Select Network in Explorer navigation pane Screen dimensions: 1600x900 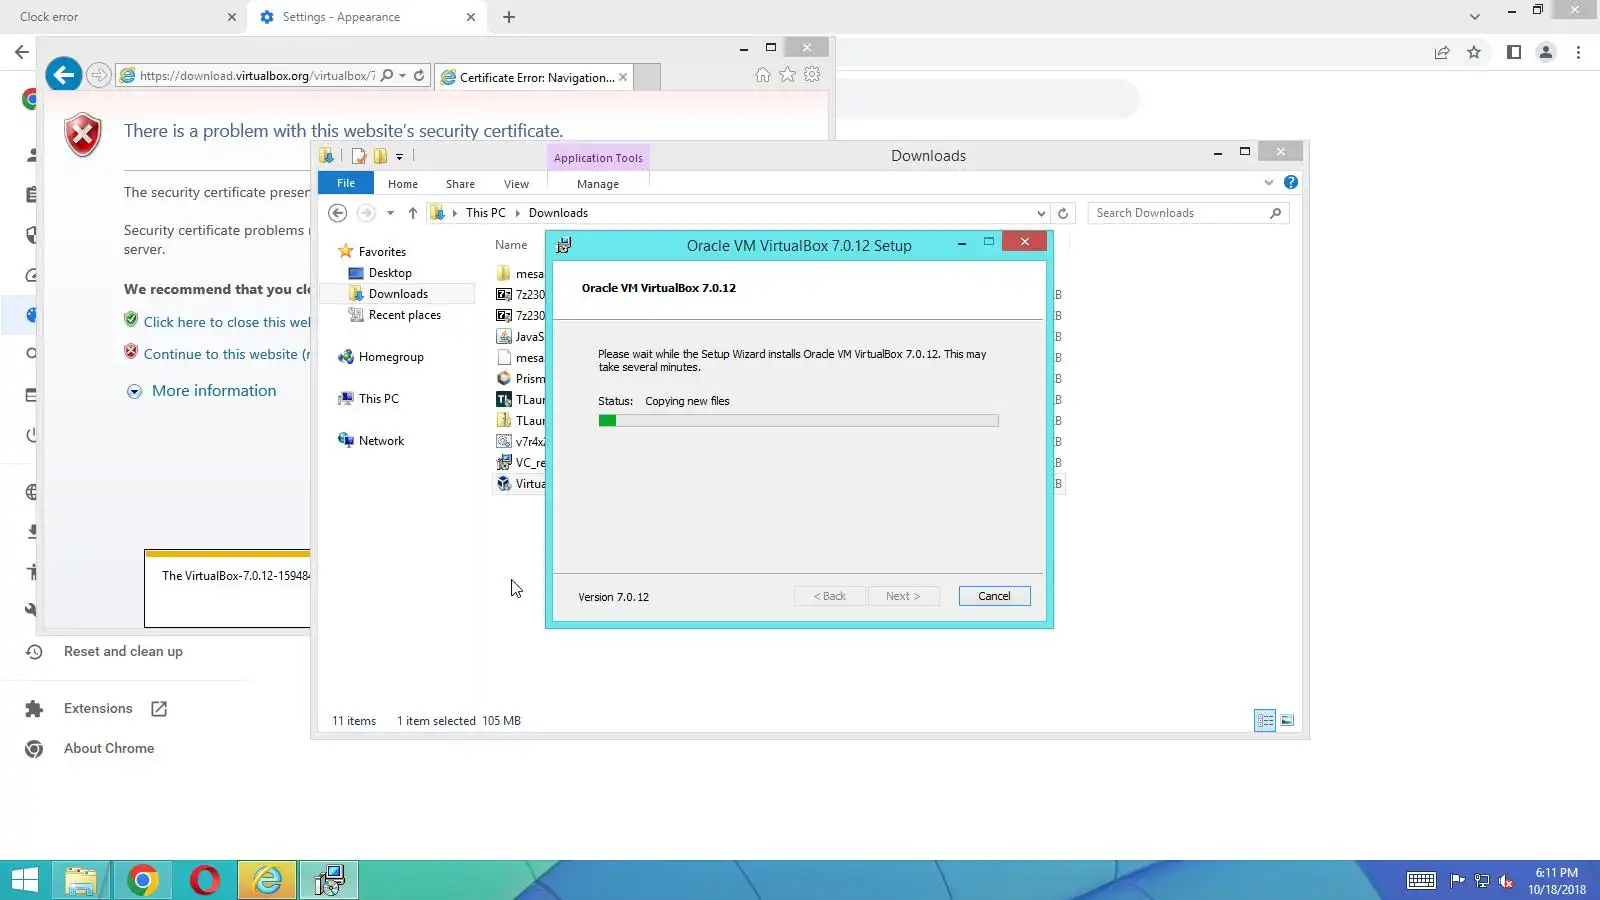pos(381,441)
